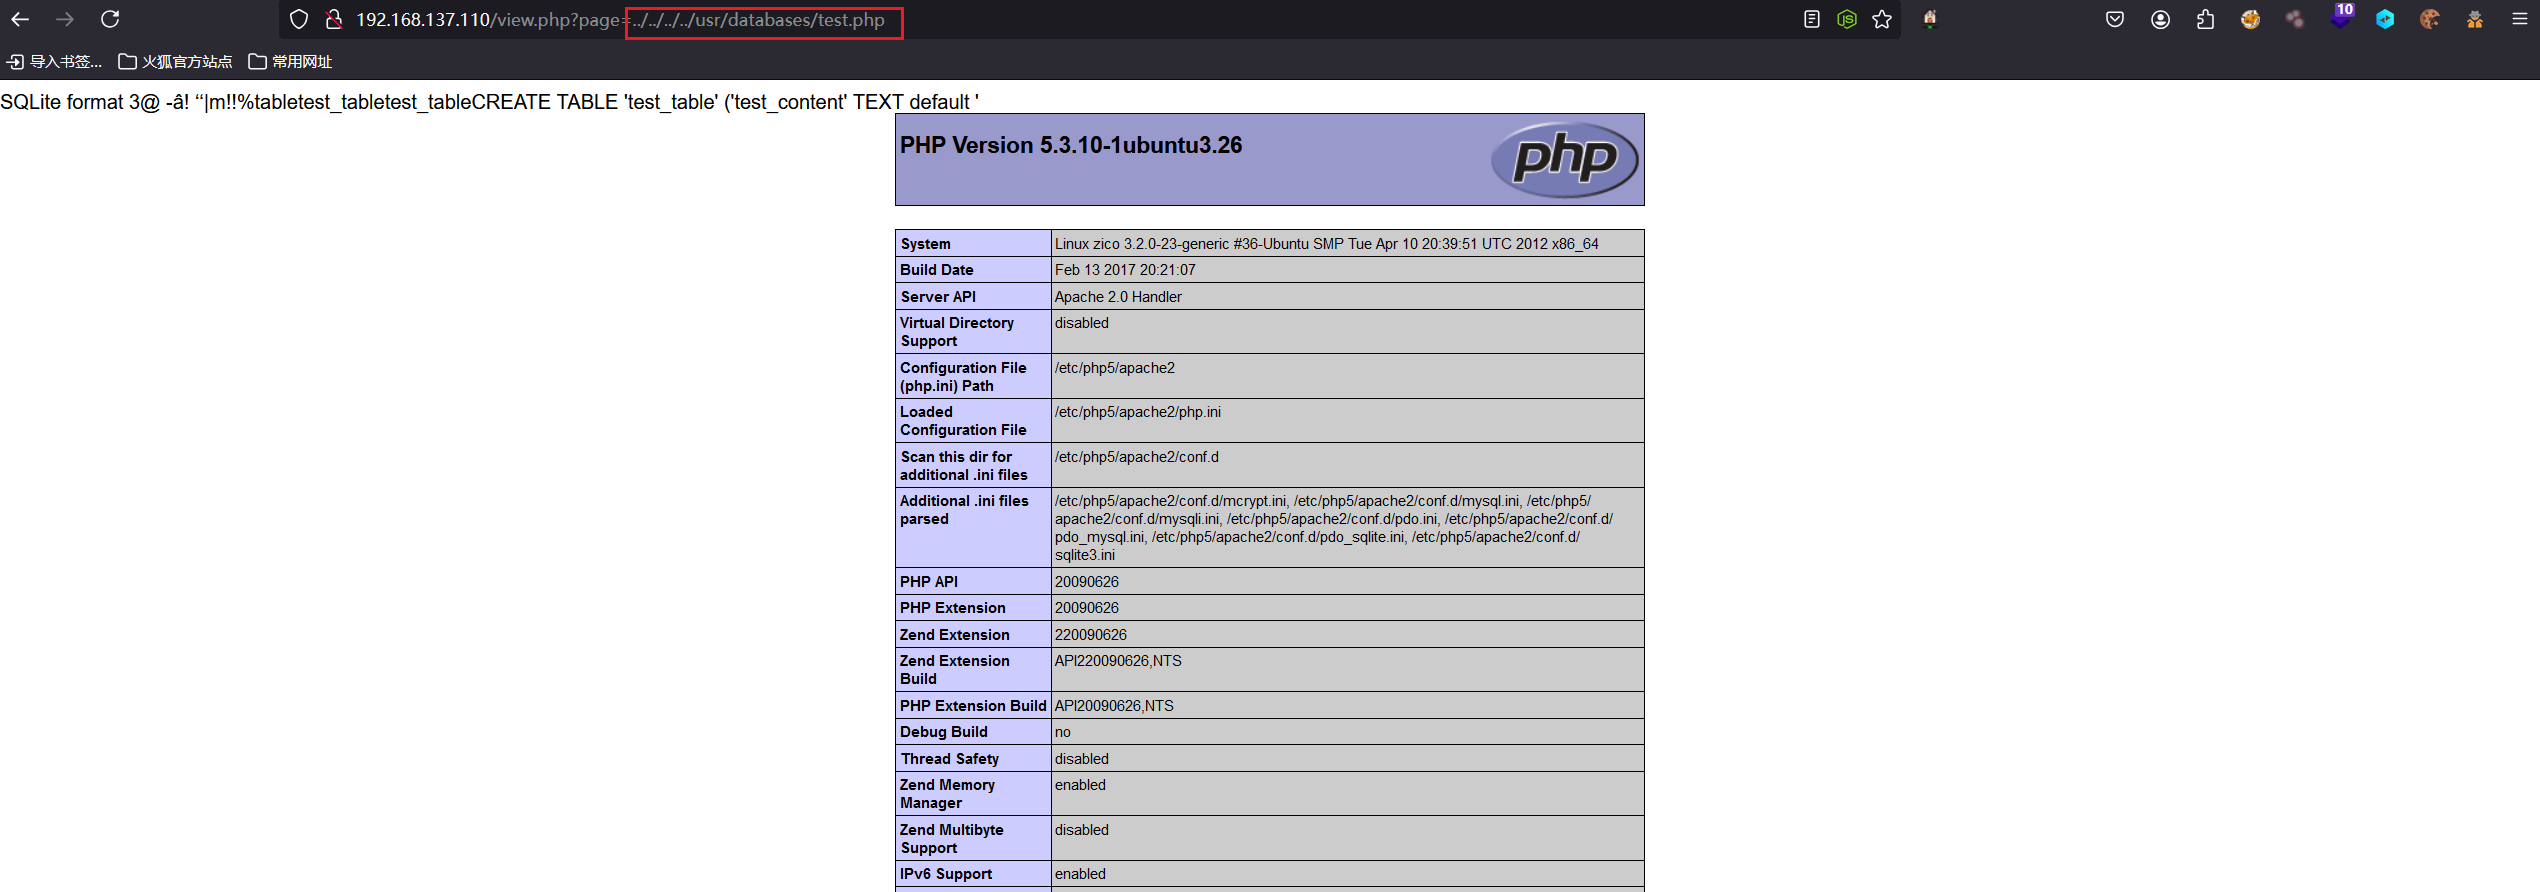This screenshot has width=2540, height=892.
Task: Click the orange fox proxy extension icon
Action: click(2250, 19)
